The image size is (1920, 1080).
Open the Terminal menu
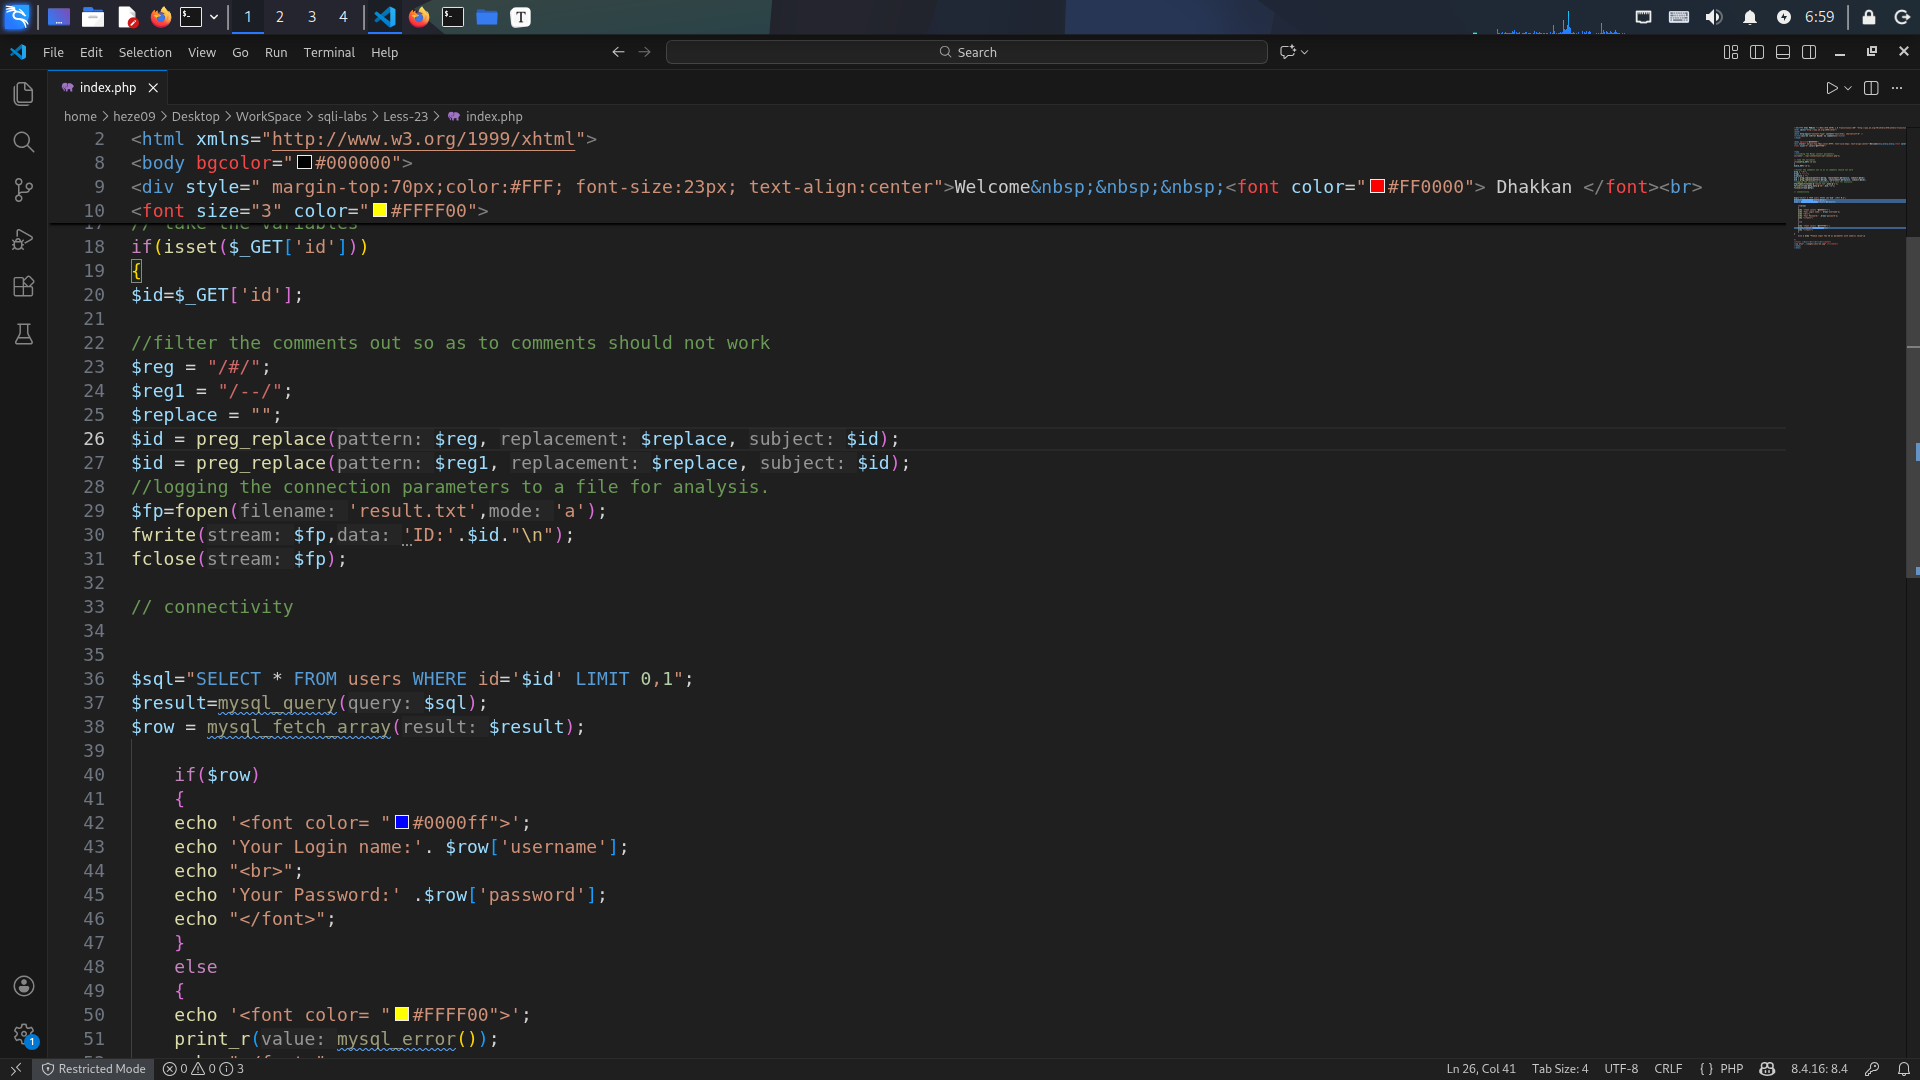(329, 52)
